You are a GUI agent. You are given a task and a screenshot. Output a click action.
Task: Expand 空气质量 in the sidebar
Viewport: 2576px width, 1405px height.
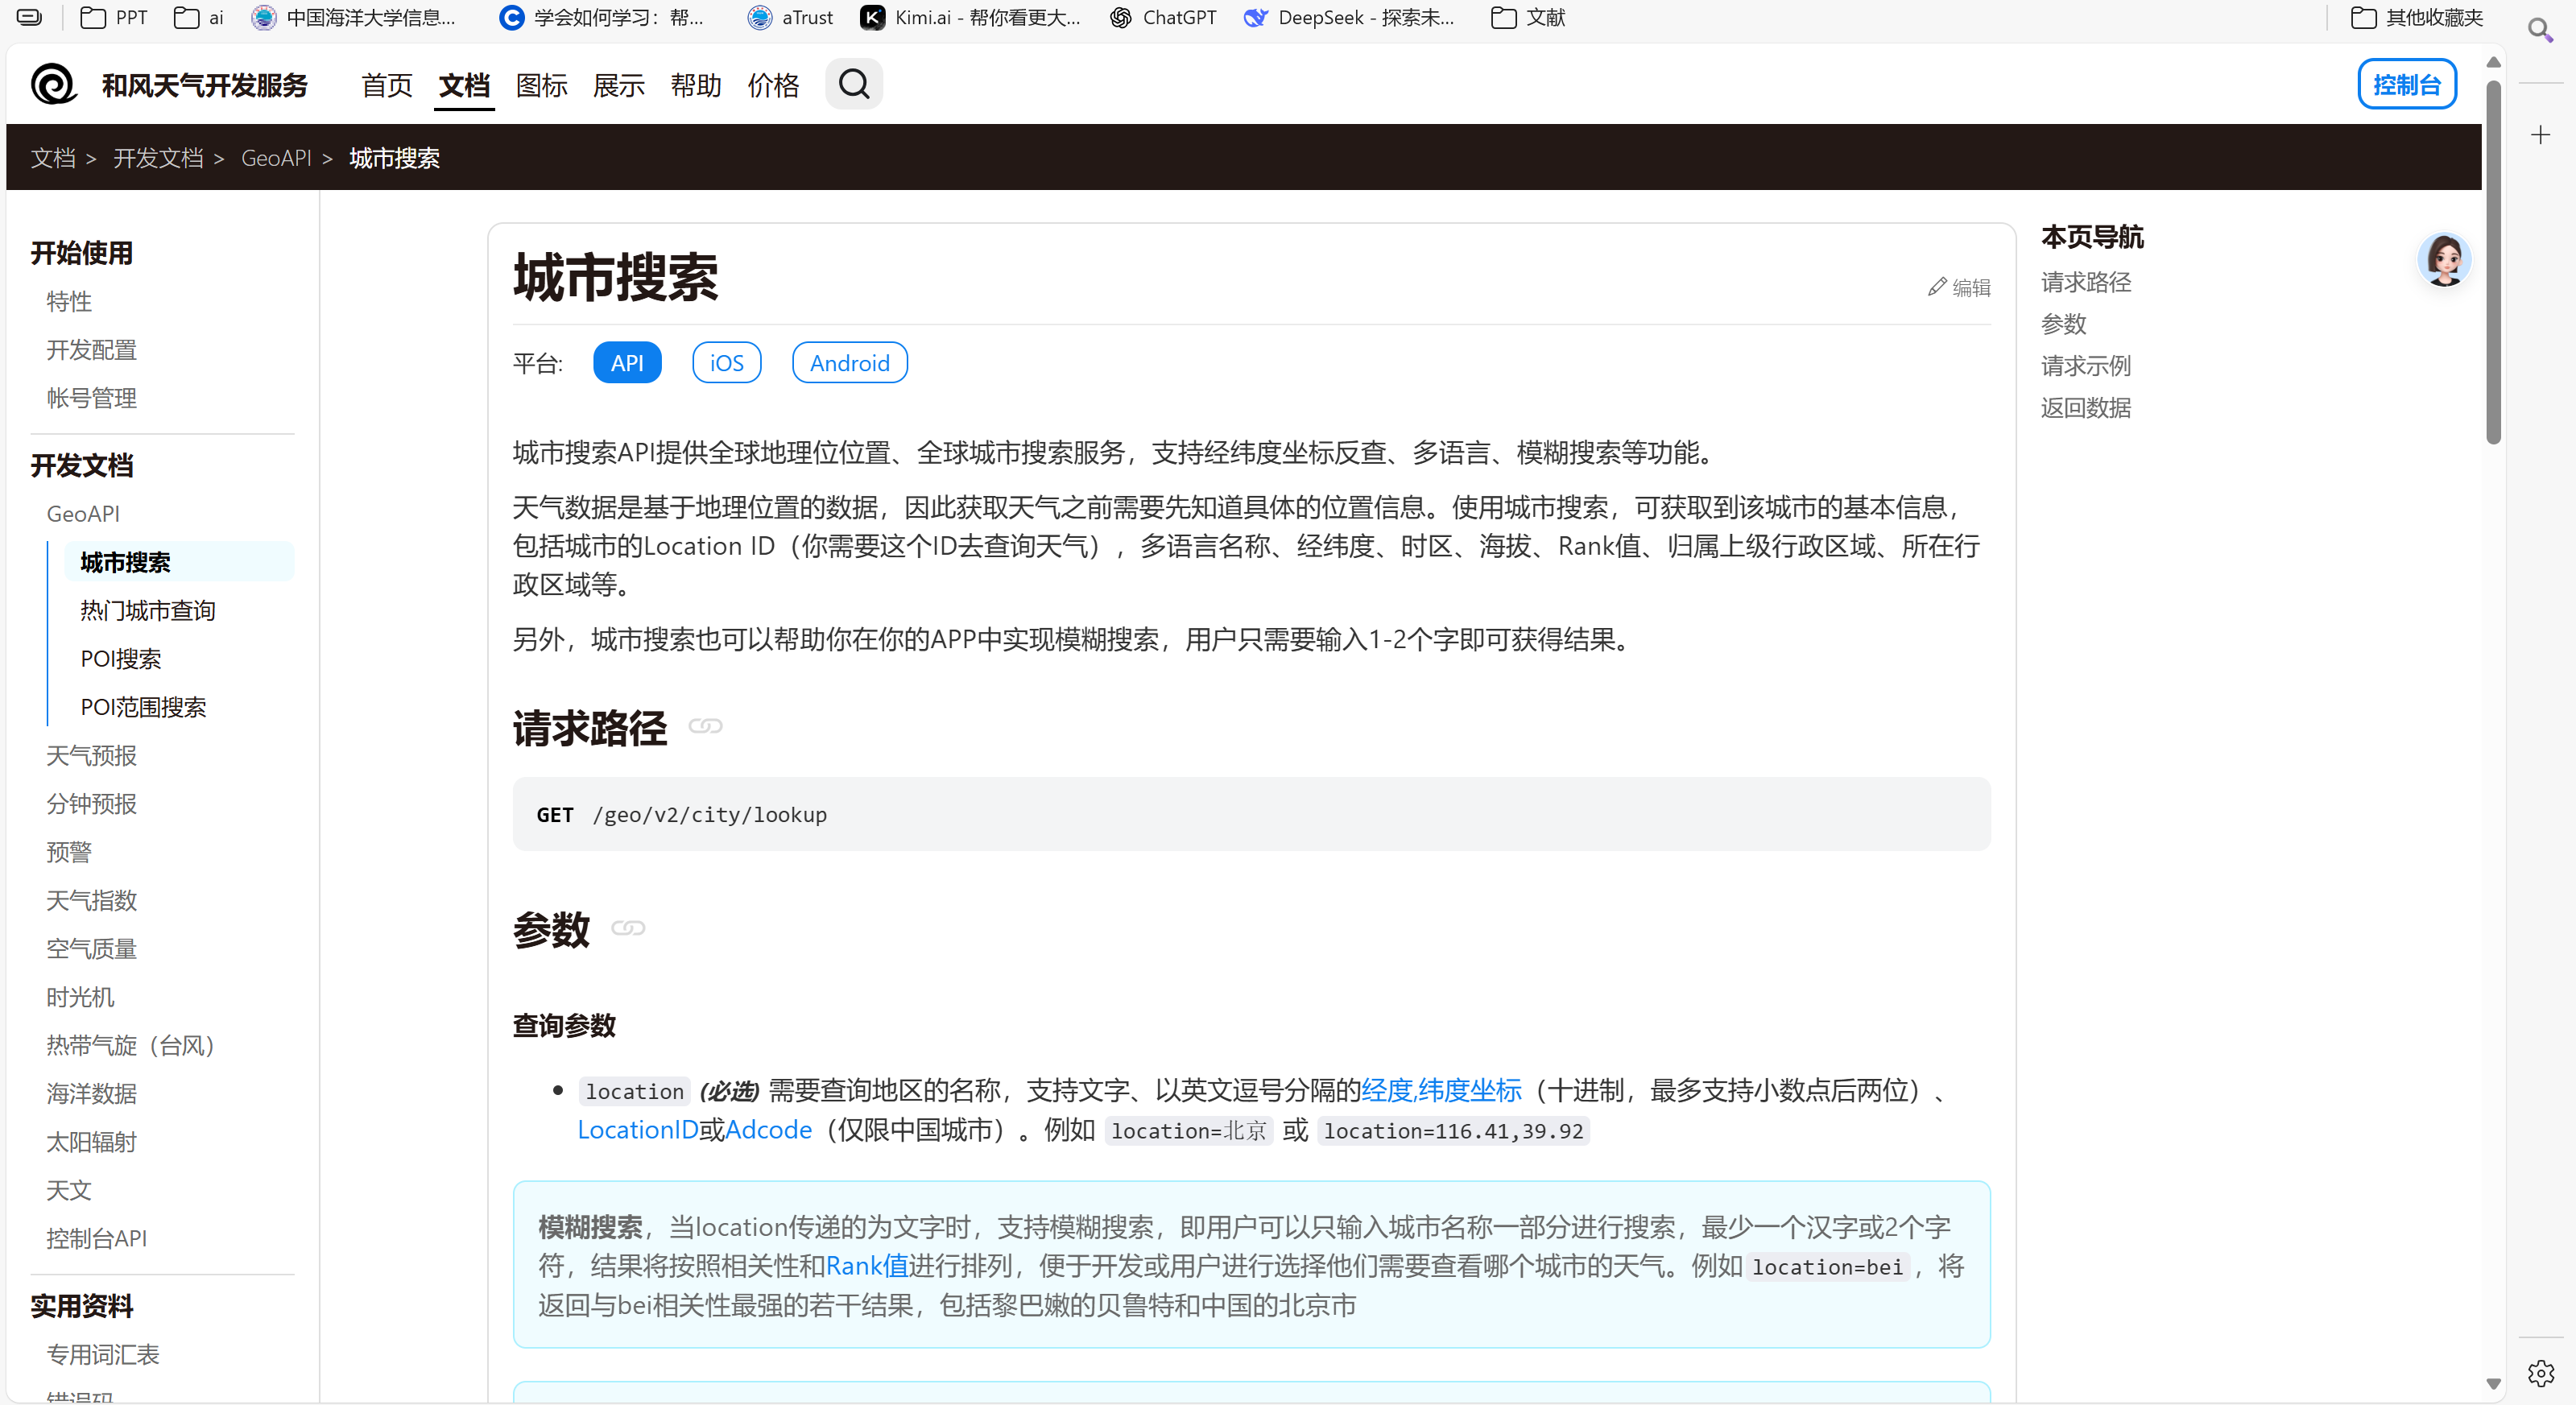(x=91, y=949)
